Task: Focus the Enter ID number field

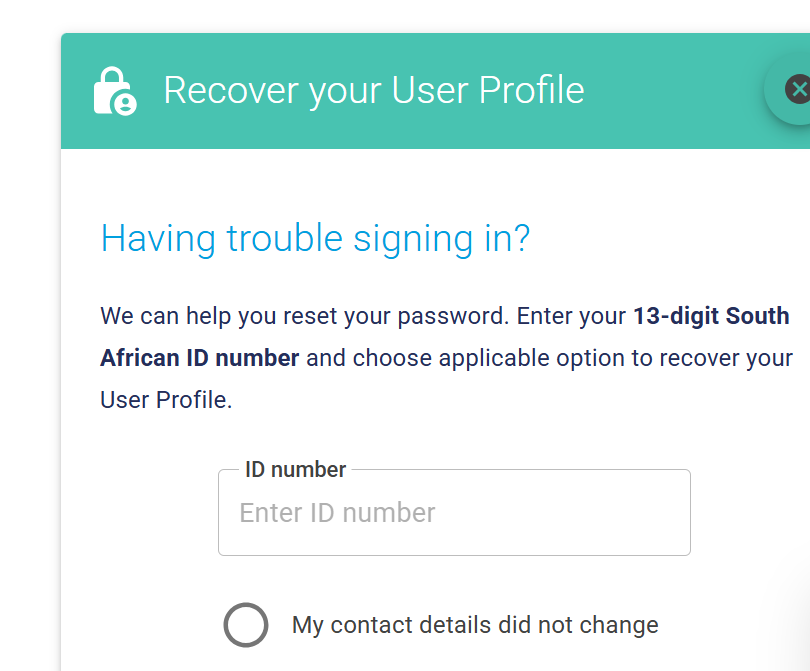Action: click(x=454, y=512)
